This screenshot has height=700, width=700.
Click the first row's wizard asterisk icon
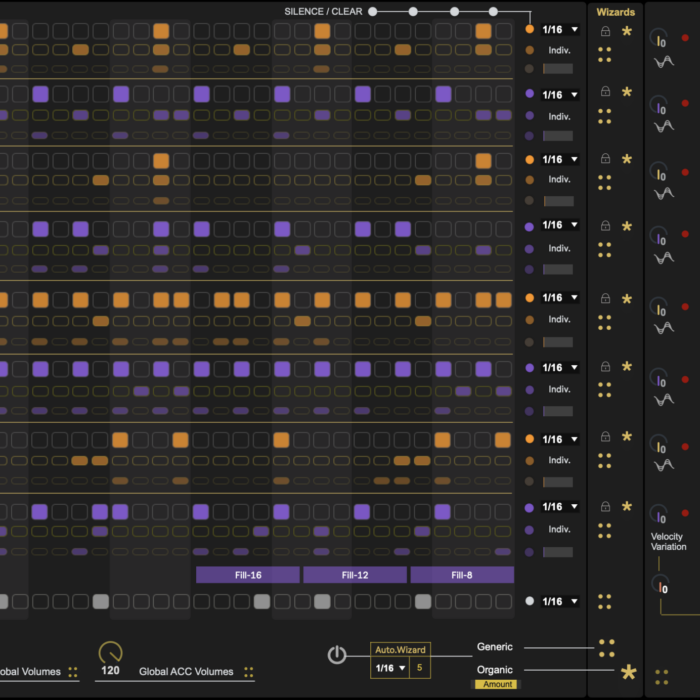point(627,32)
